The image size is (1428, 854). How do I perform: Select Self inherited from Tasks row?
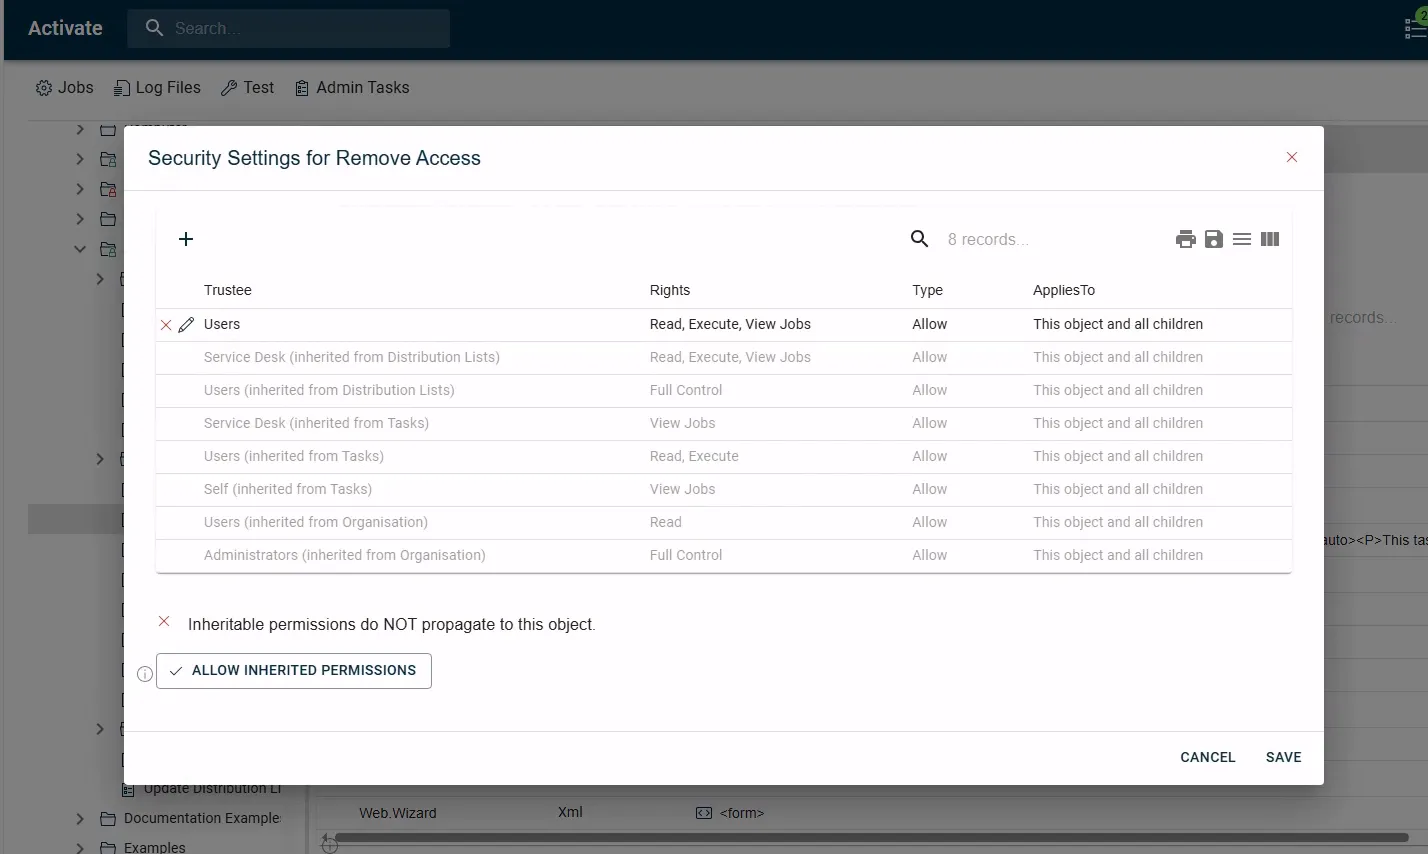tap(724, 490)
